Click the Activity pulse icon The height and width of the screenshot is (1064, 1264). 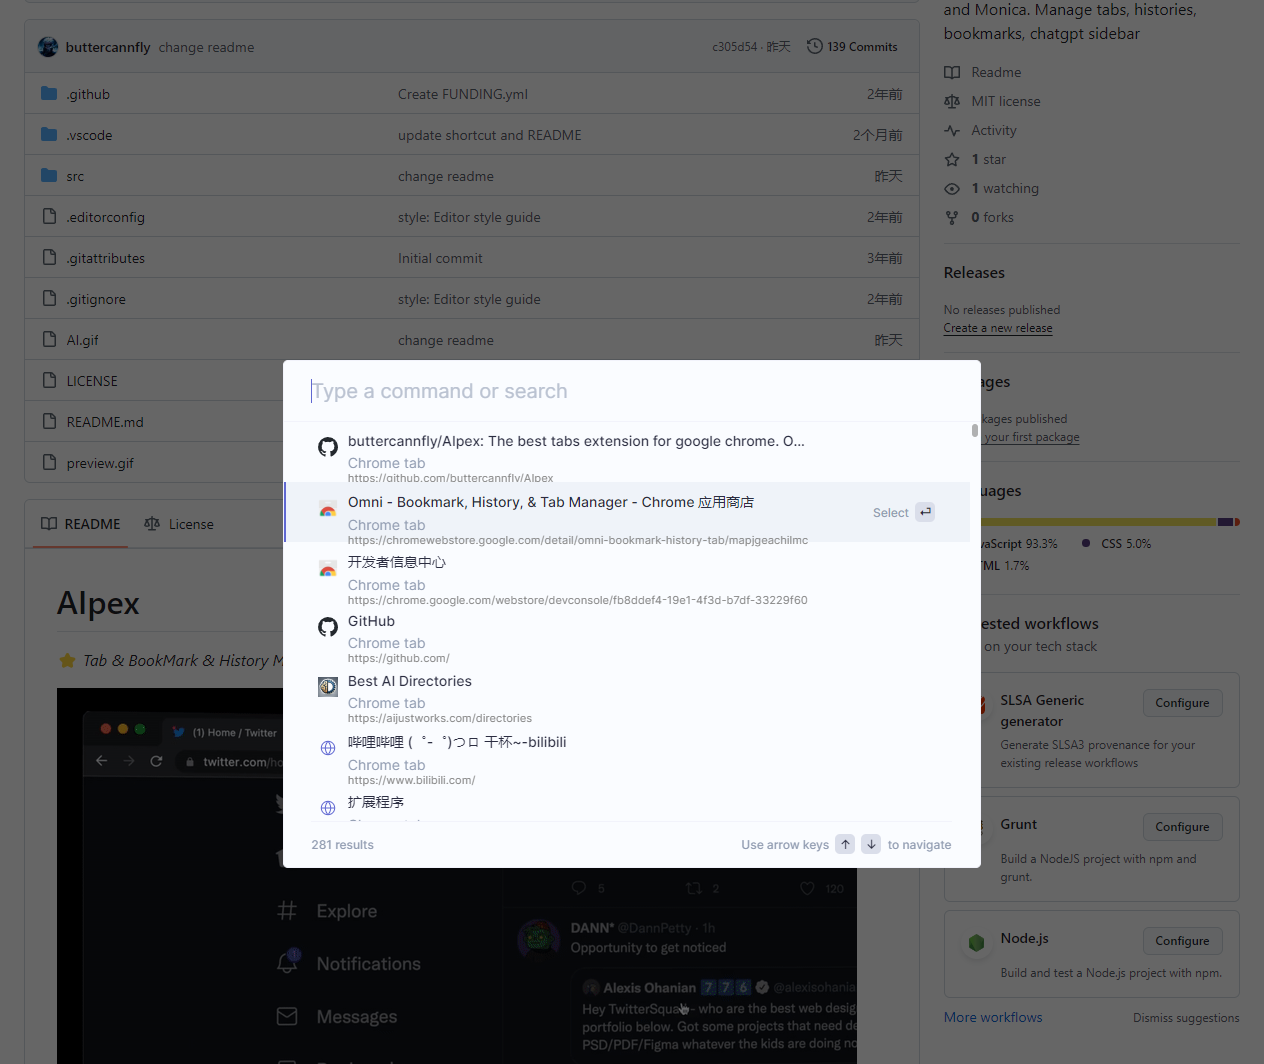pos(952,130)
